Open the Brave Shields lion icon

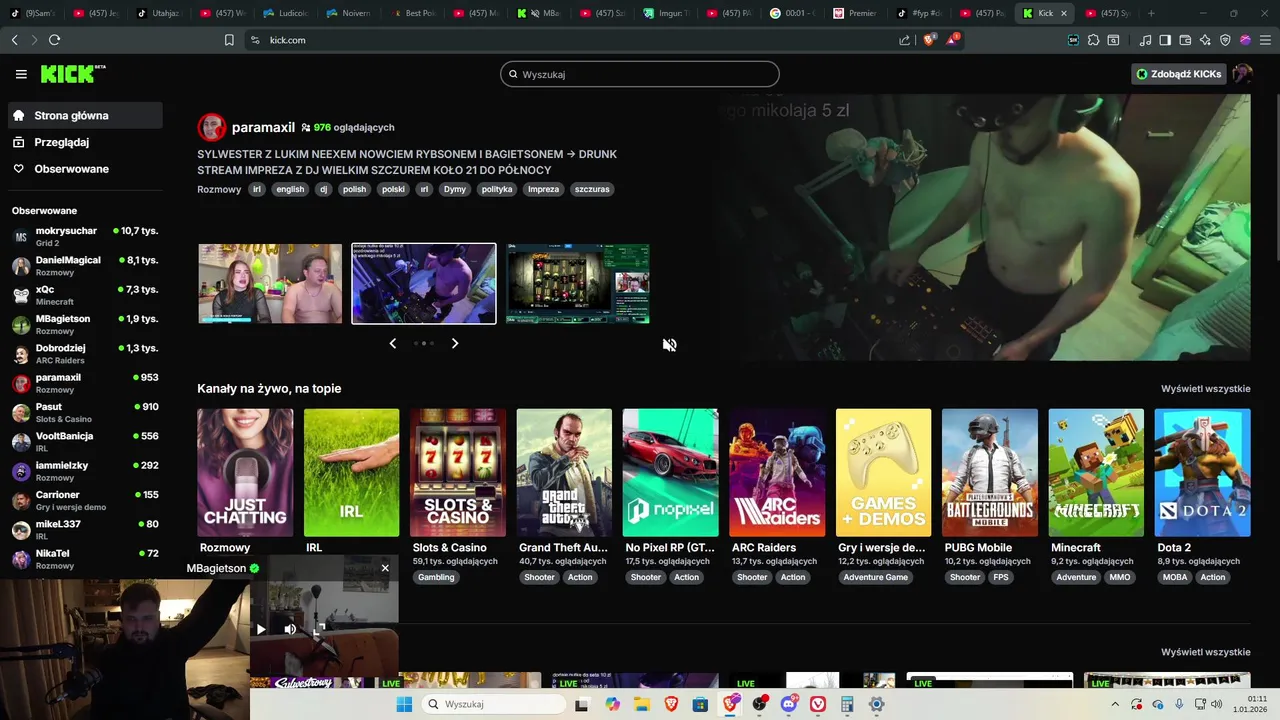click(x=929, y=40)
